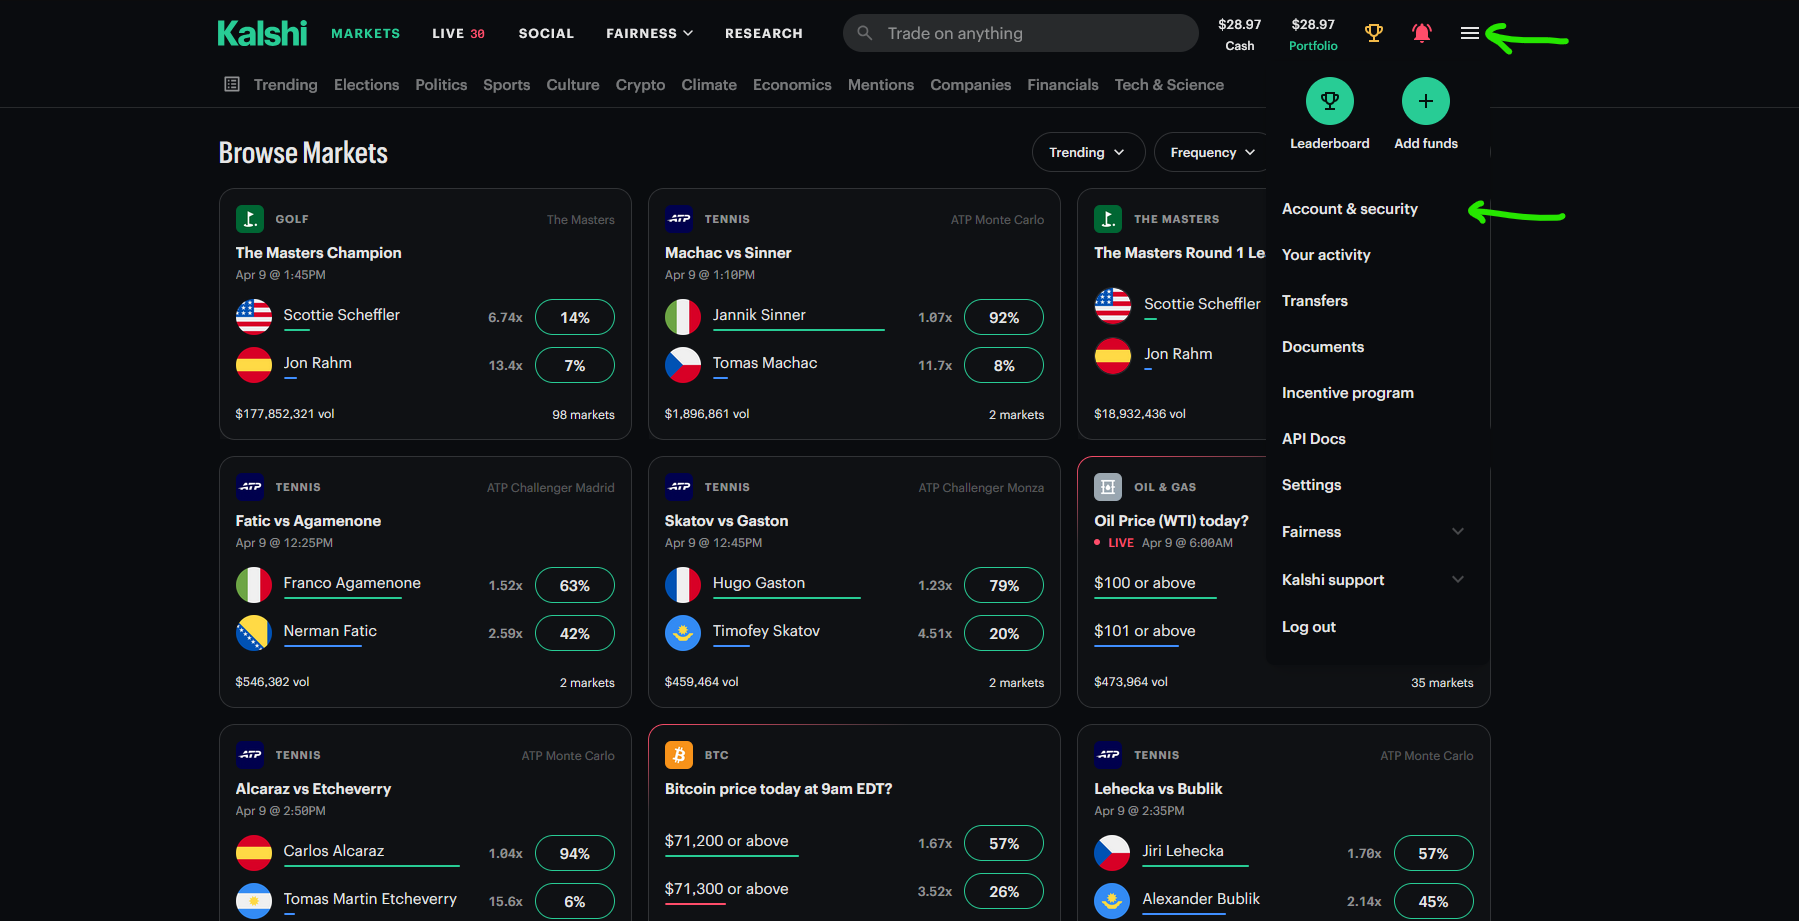Open the Frequency filter dropdown
This screenshot has height=921, width=1799.
point(1211,152)
